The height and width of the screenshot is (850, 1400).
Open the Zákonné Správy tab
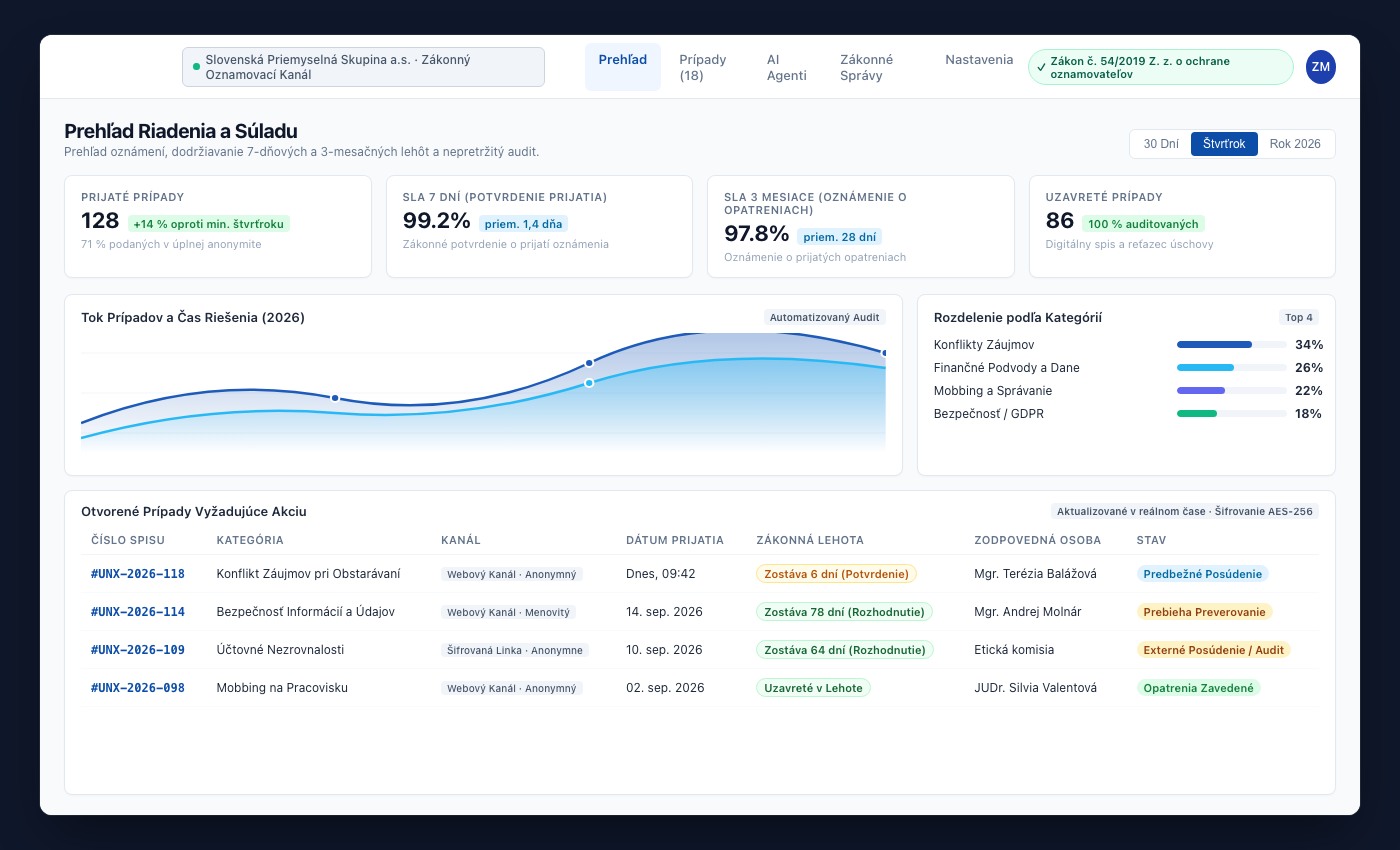coord(877,67)
